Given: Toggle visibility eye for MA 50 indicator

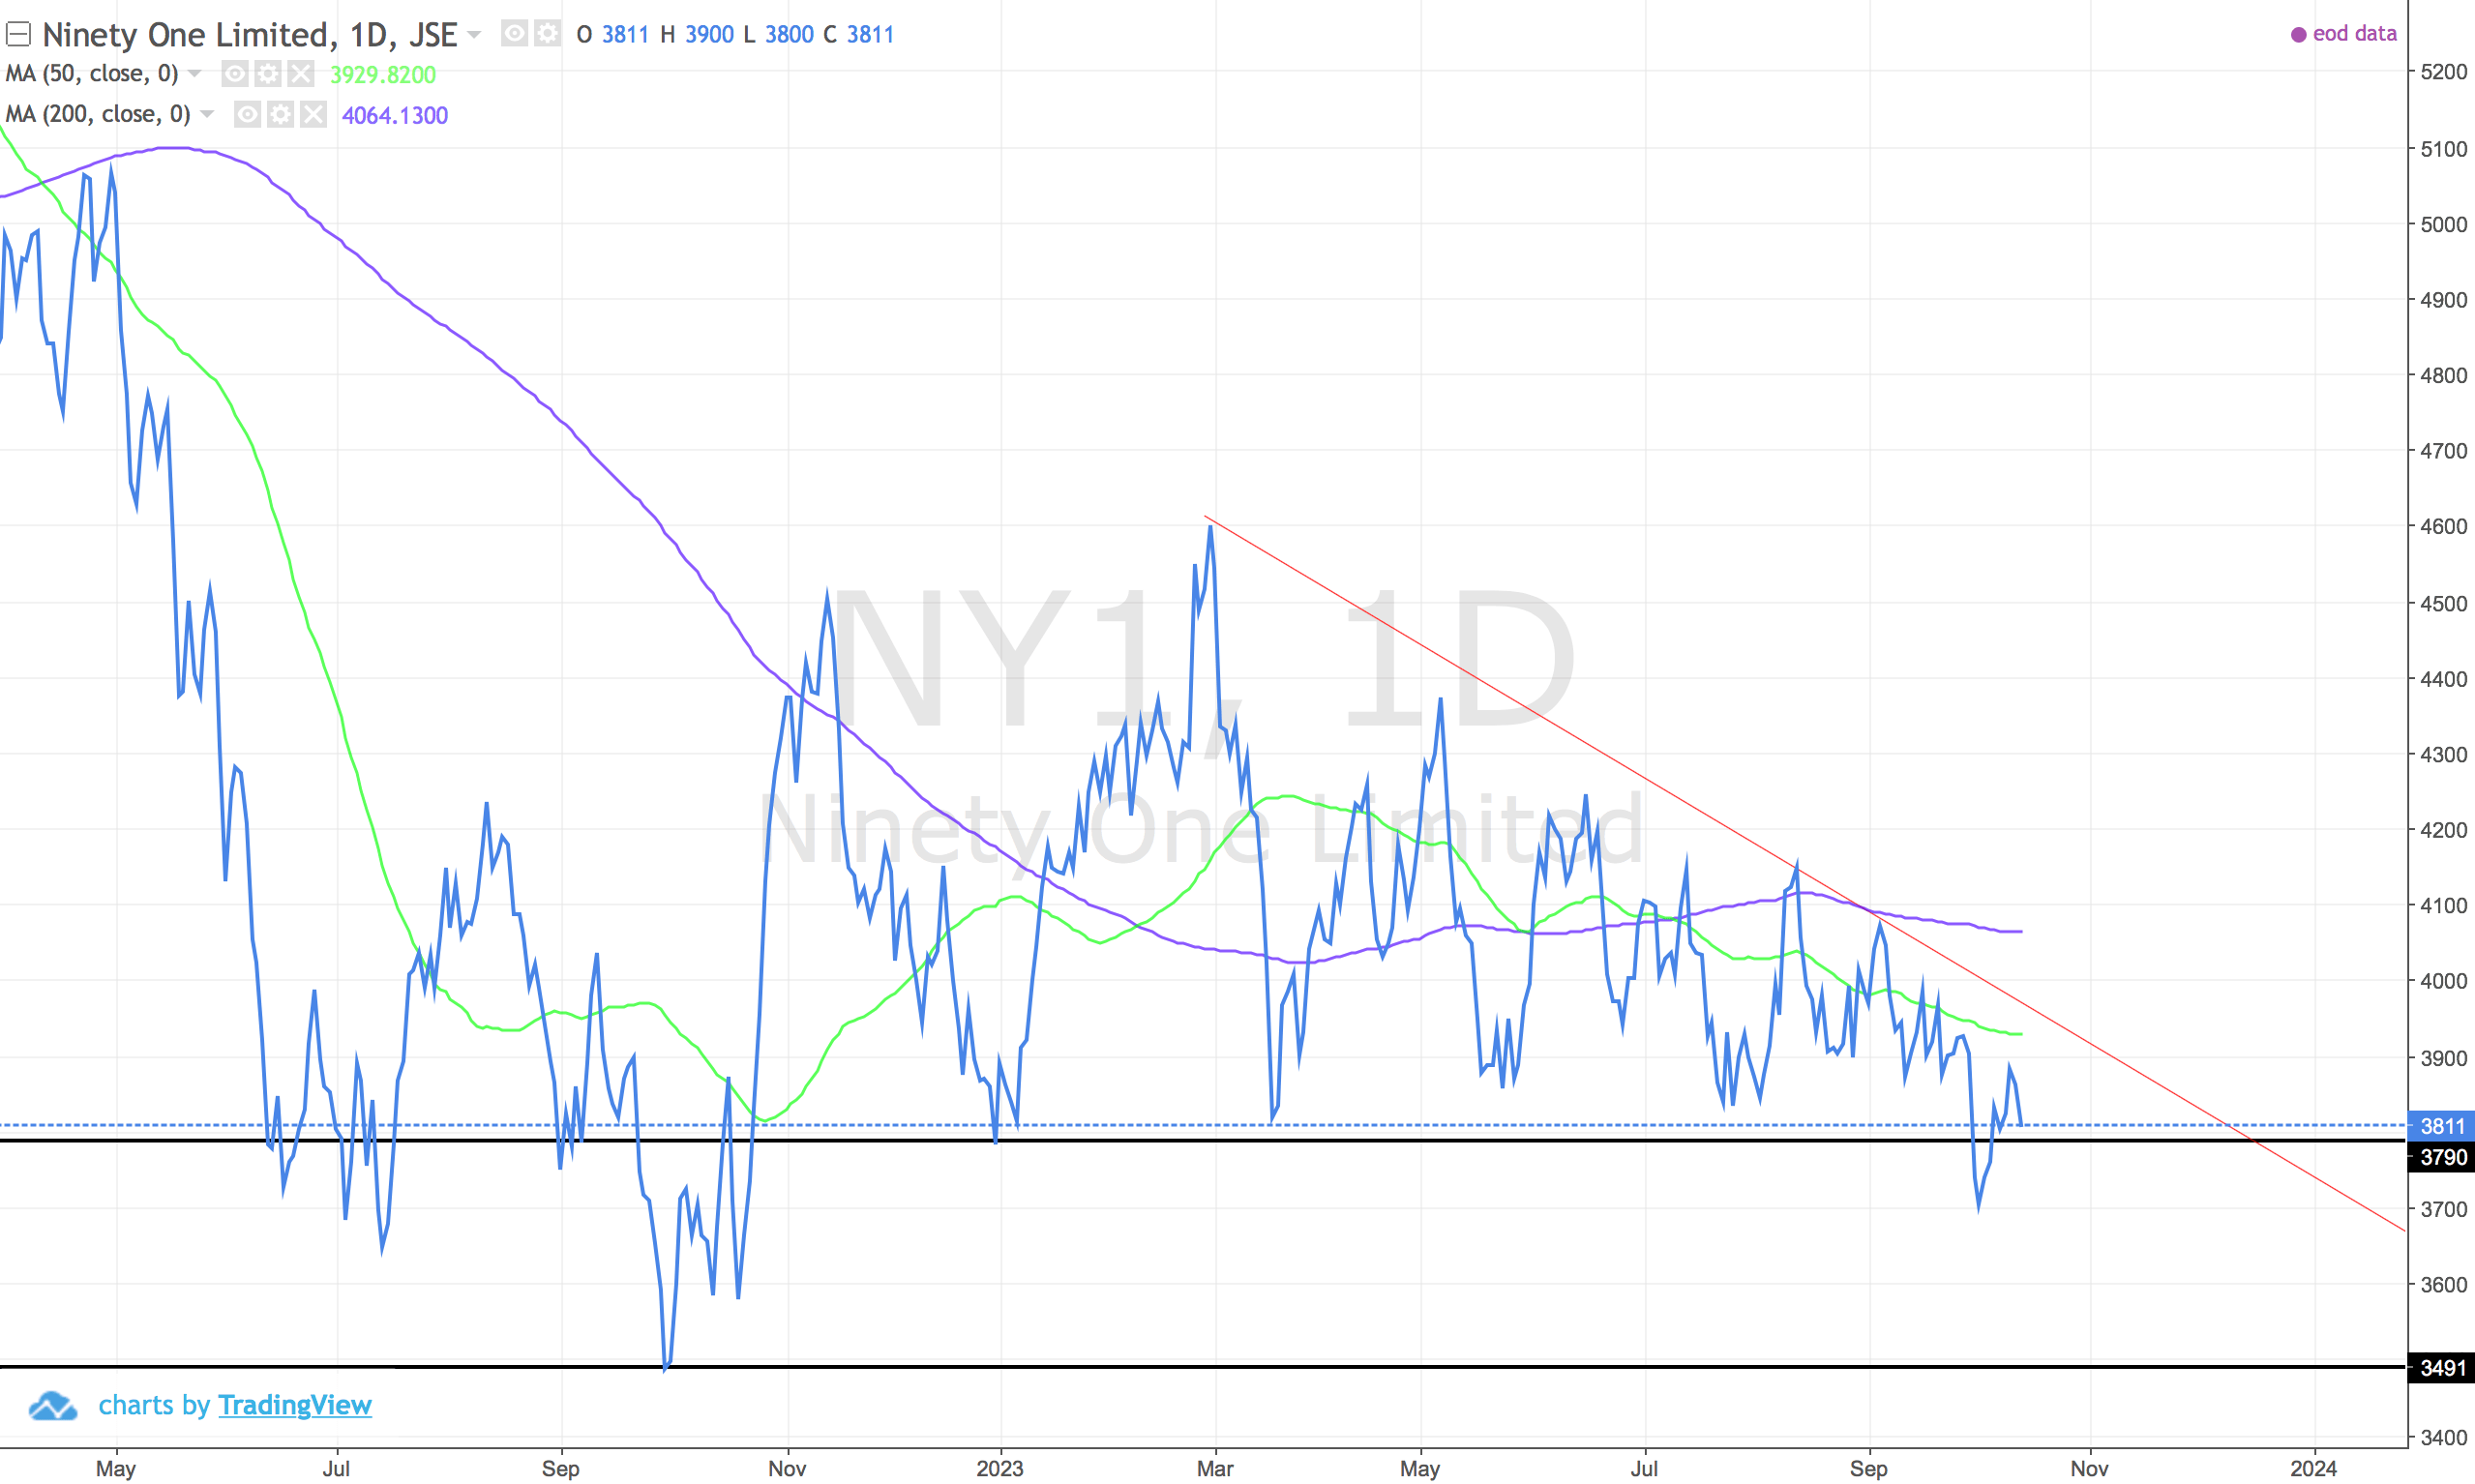Looking at the screenshot, I should click(x=235, y=74).
